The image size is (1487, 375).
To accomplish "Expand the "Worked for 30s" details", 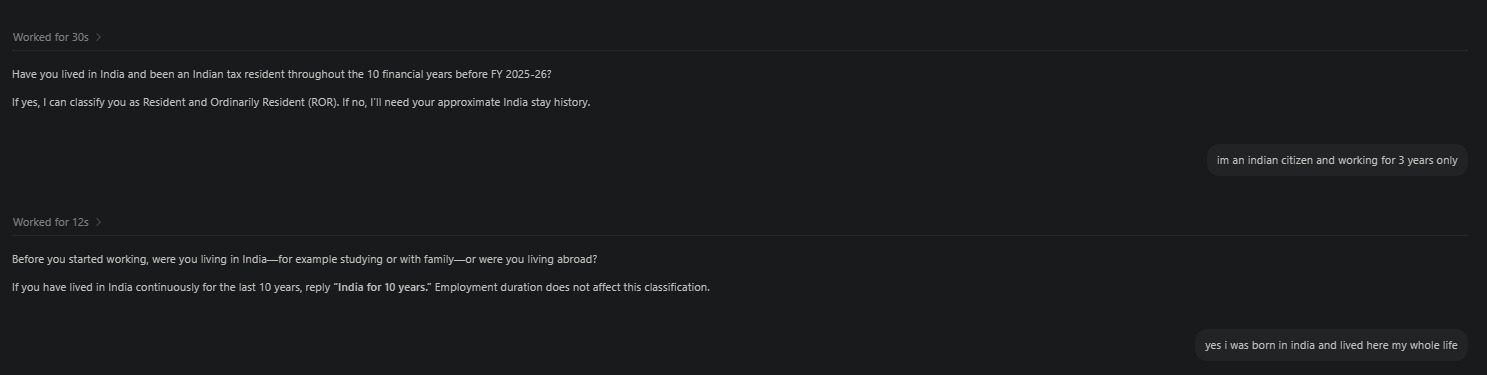I will point(51,37).
